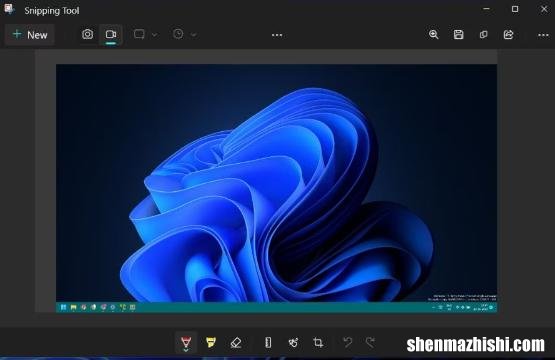The image size is (555, 360).
Task: Expand the snipping mode dropdown arrow
Action: point(155,35)
